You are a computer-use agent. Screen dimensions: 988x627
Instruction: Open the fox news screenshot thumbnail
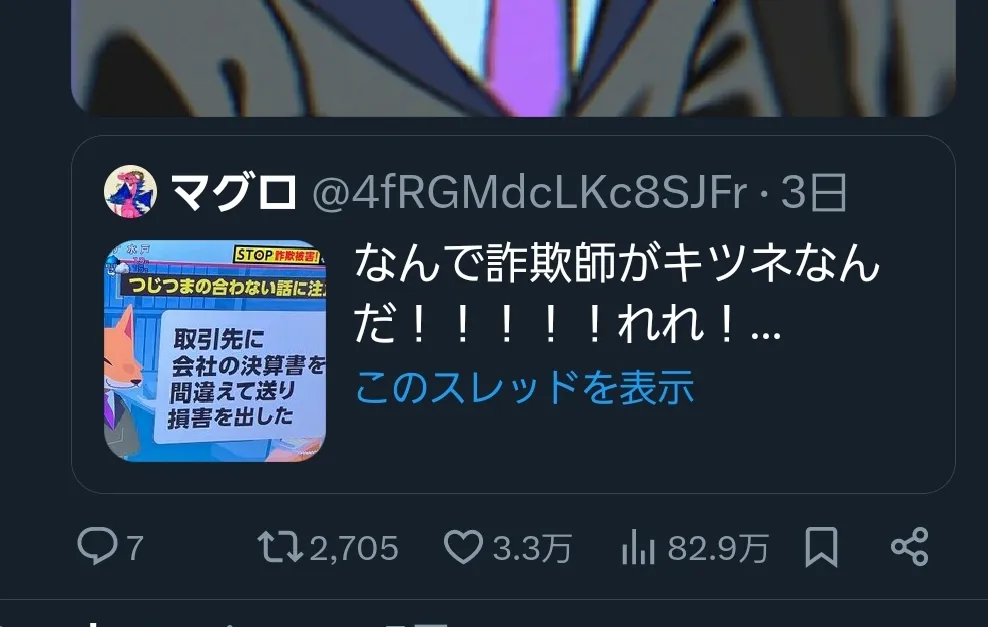click(x=215, y=351)
